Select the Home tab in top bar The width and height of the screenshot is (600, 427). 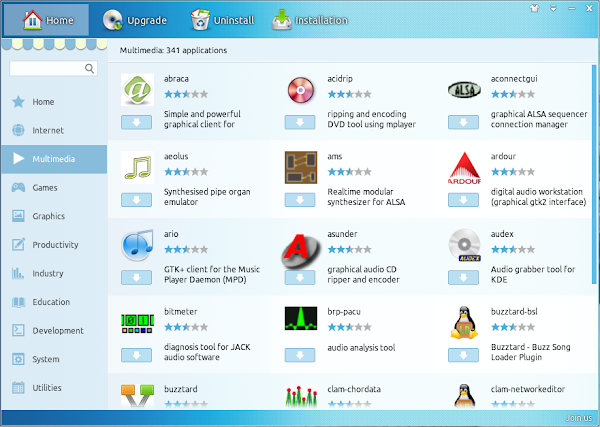tap(46, 20)
